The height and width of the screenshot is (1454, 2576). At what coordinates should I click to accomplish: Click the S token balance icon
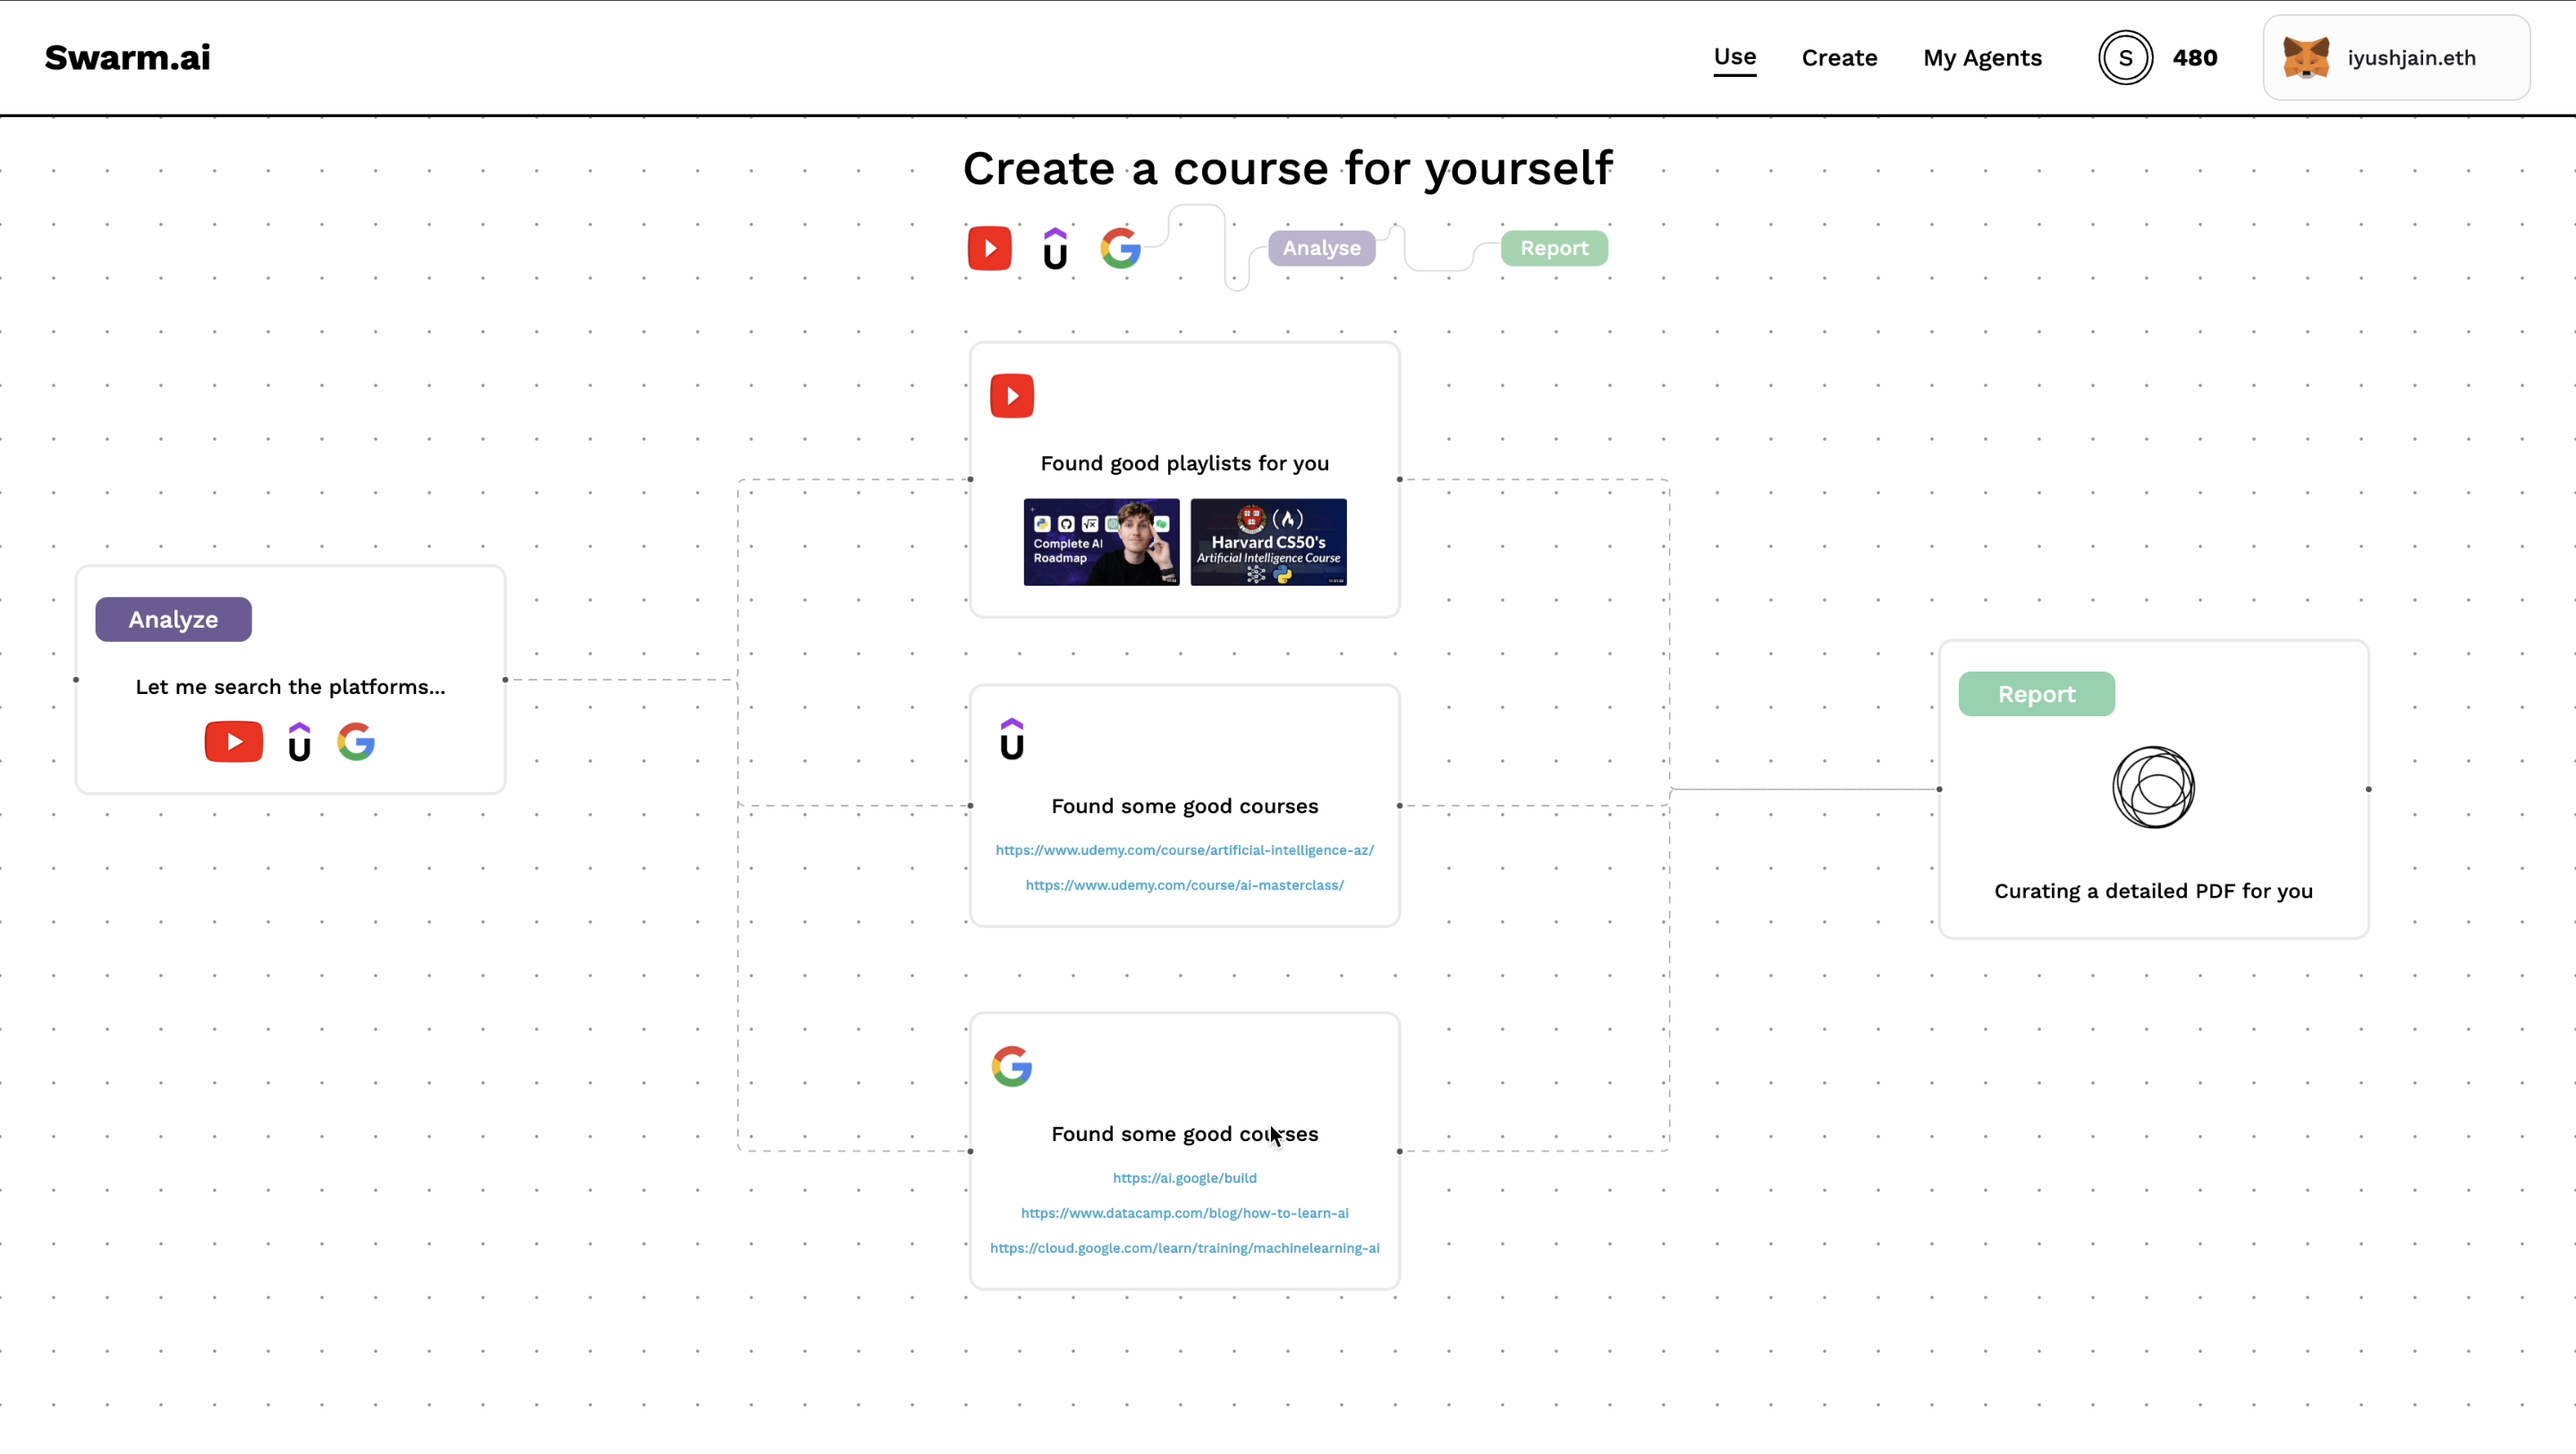(2125, 58)
